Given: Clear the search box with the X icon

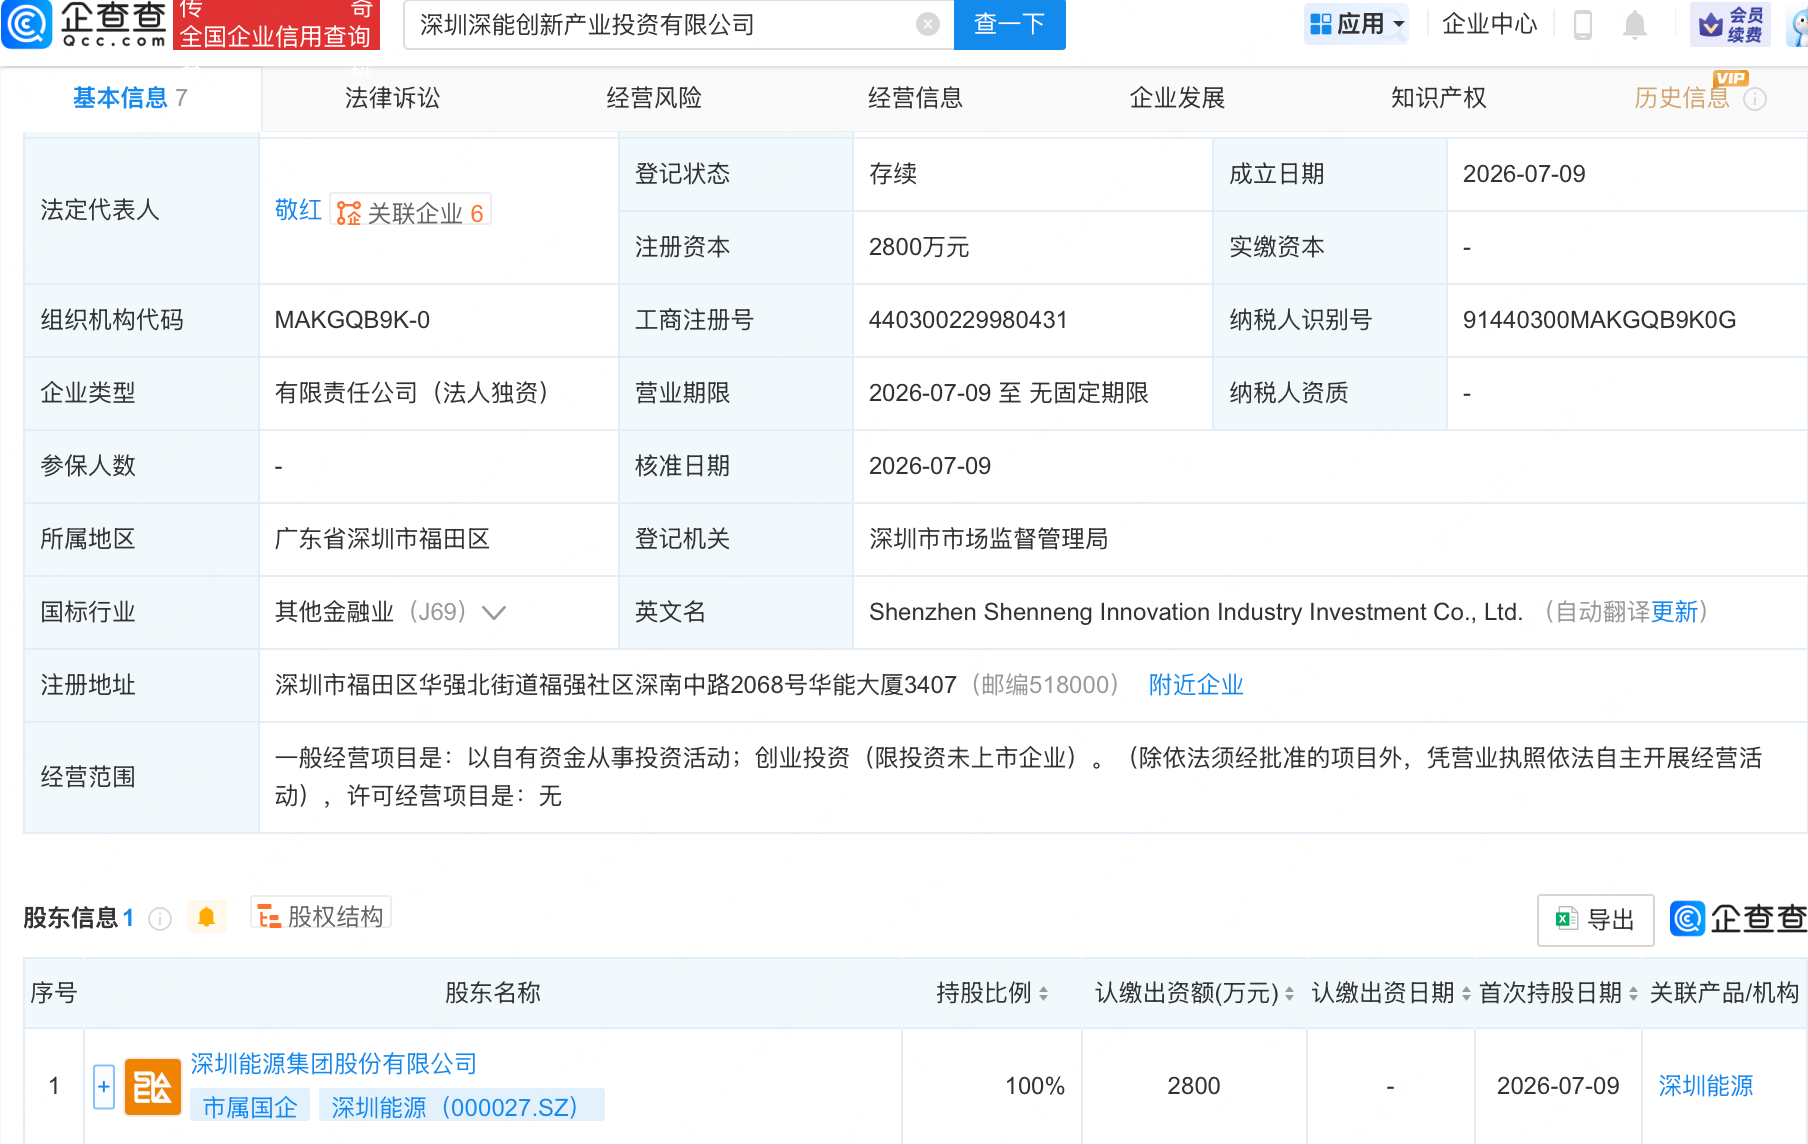Looking at the screenshot, I should [x=928, y=24].
